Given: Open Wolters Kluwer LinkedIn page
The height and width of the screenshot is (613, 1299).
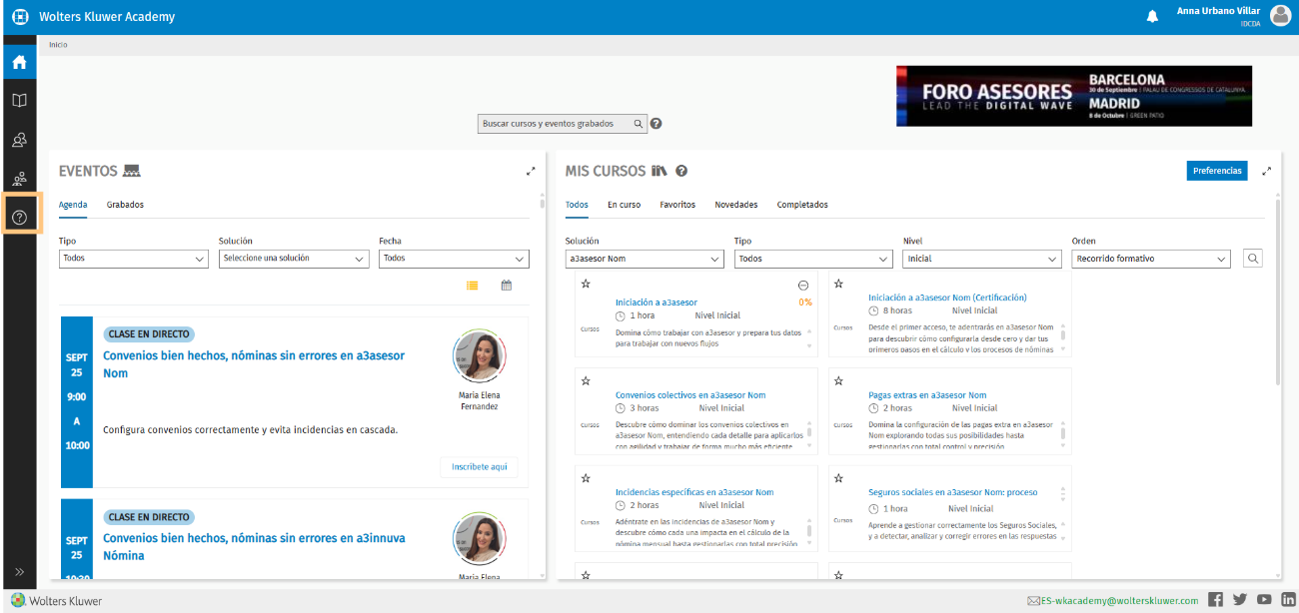Looking at the screenshot, I should click(1288, 600).
